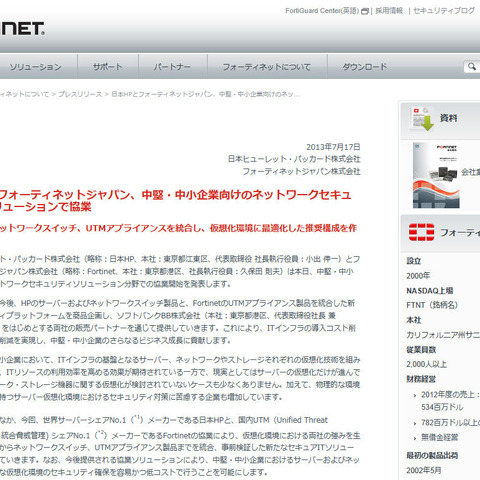The width and height of the screenshot is (480, 480).
Task: Click the Fortinet logo
Action: tap(22, 29)
